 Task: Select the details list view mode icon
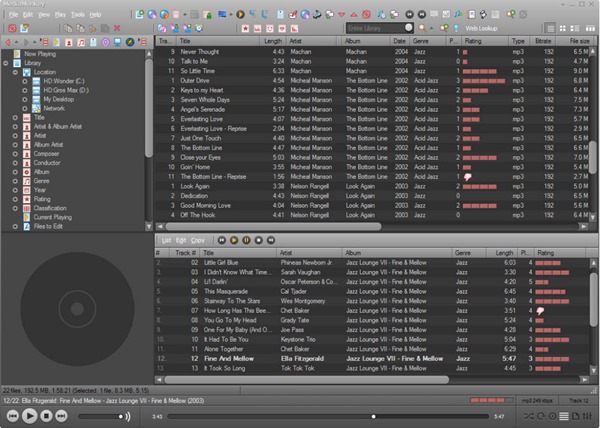550,28
